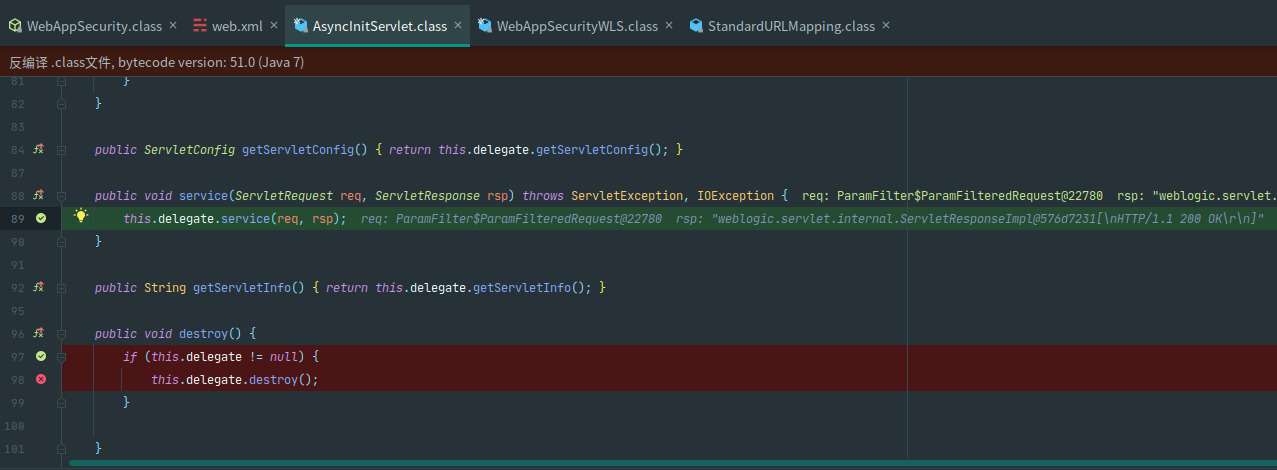The height and width of the screenshot is (470, 1277).
Task: Expand the folded getServletConfig method on line 84
Action: [62, 149]
